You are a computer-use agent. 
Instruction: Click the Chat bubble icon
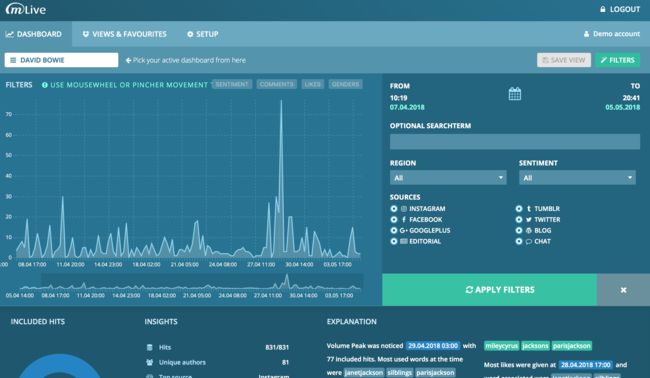point(529,241)
